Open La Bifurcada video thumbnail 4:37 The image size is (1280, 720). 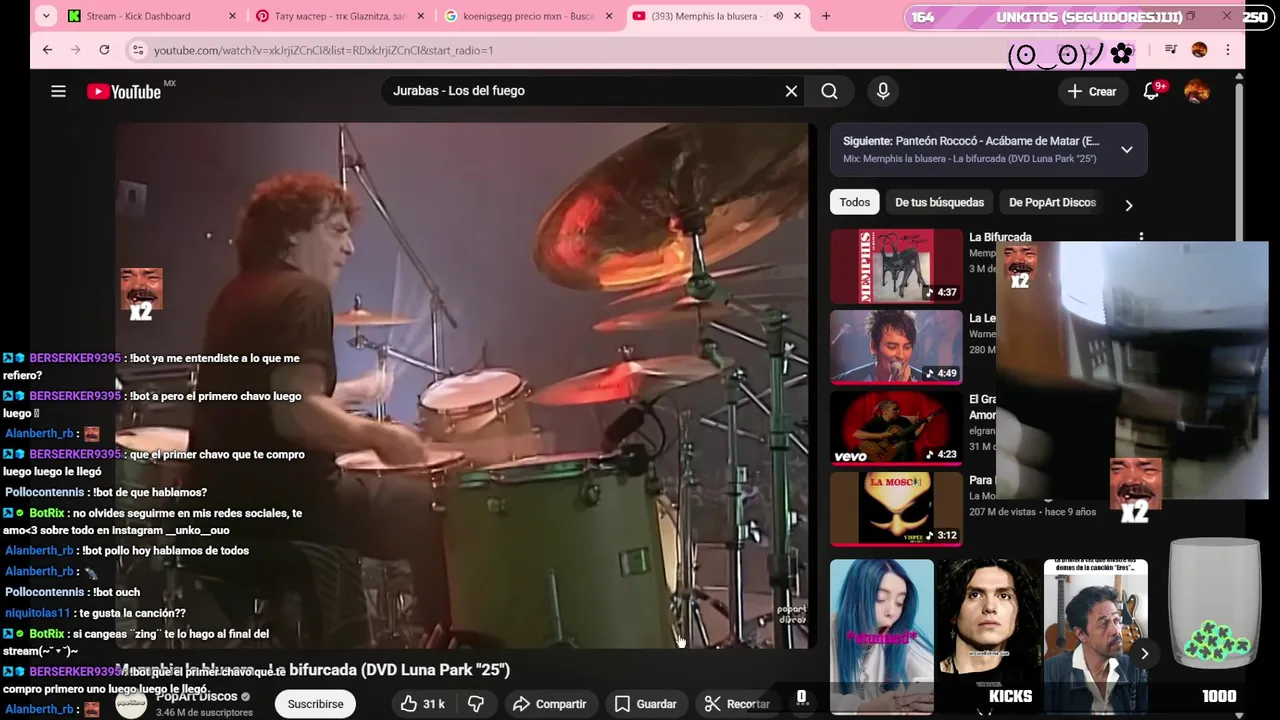[x=896, y=266]
